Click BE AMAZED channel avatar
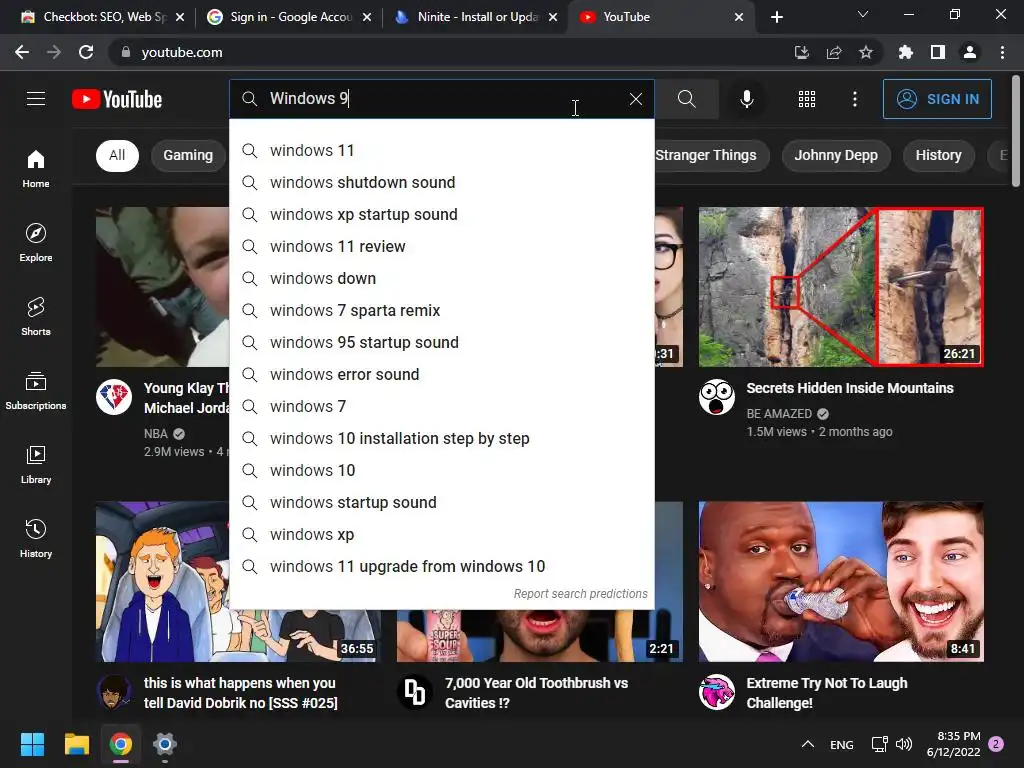Viewport: 1024px width, 768px height. (716, 397)
